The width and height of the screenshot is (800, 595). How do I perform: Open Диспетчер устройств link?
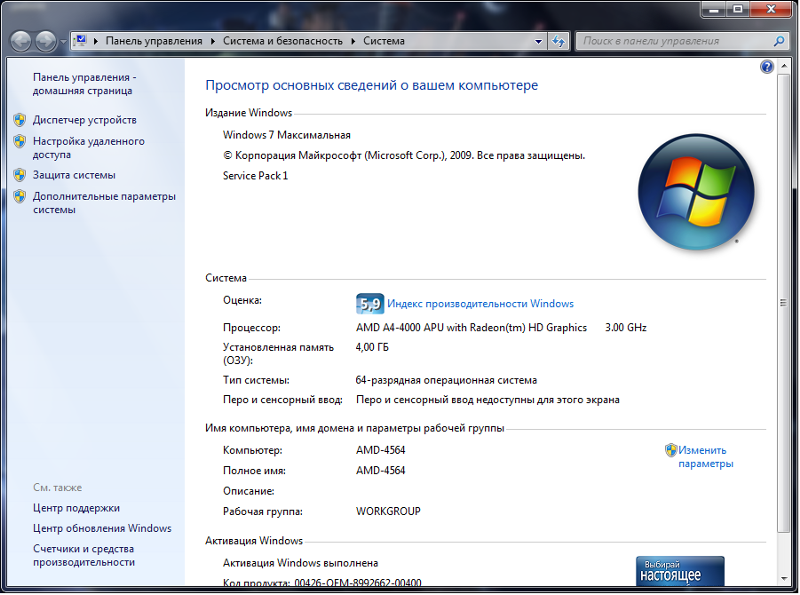[x=85, y=120]
